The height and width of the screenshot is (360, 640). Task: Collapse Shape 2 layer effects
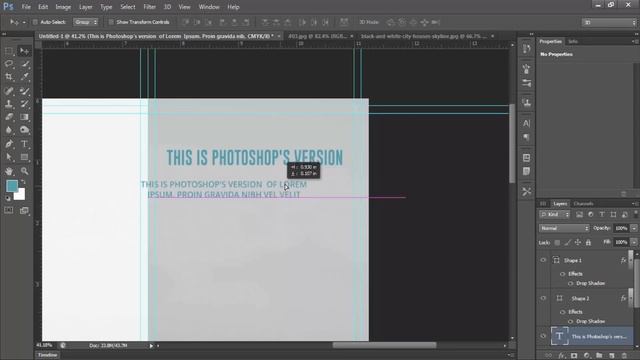pos(630,298)
